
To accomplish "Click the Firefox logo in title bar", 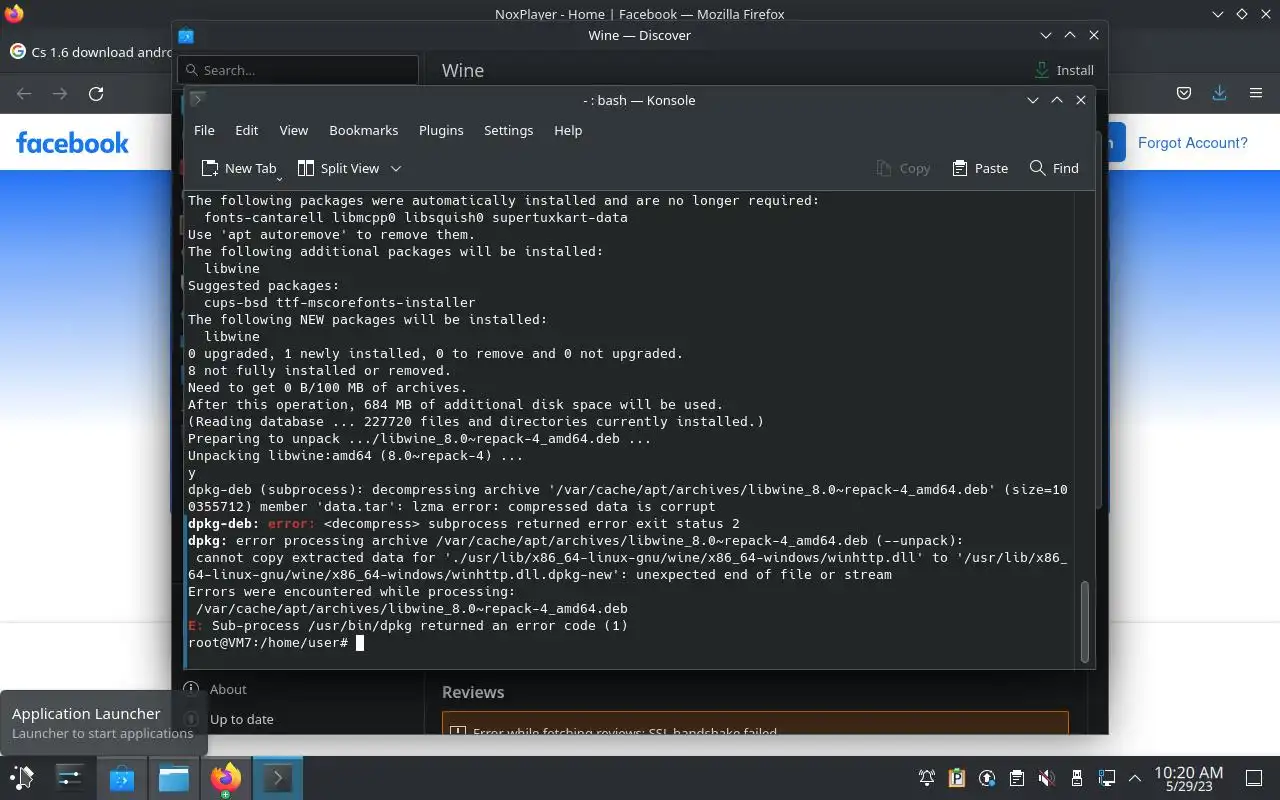I will click(x=13, y=14).
